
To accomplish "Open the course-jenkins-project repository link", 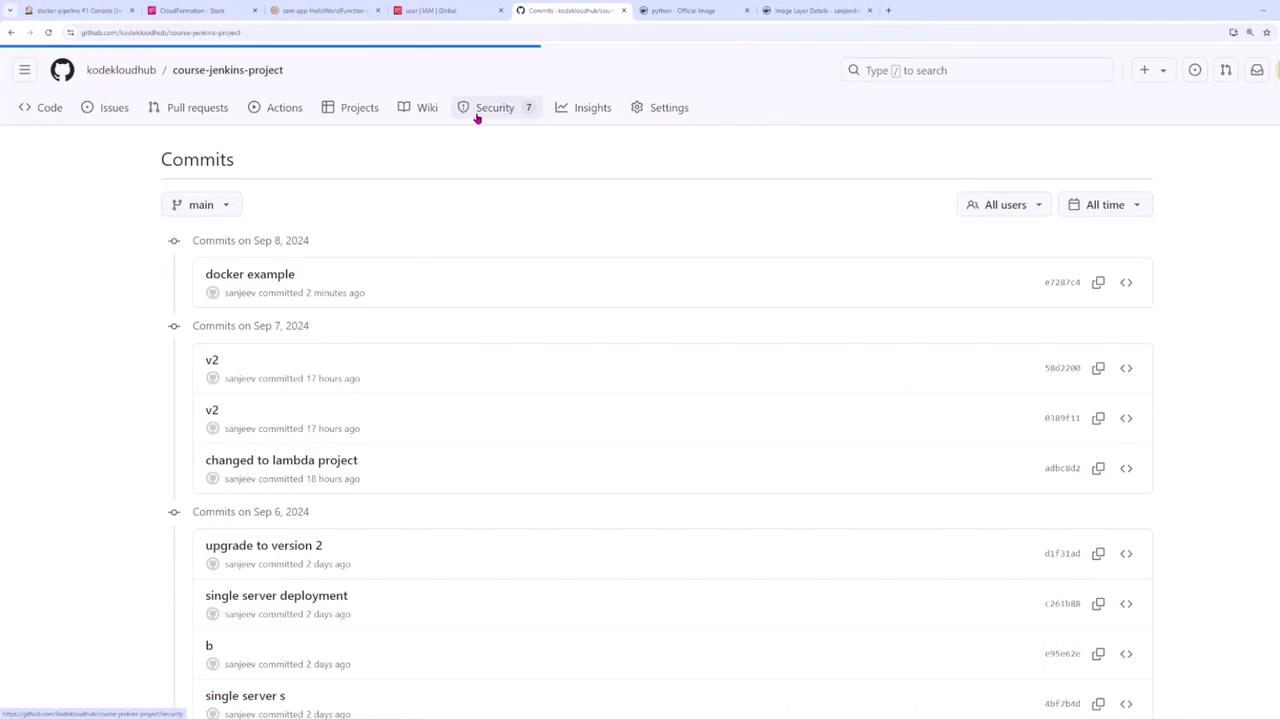I will [228, 70].
